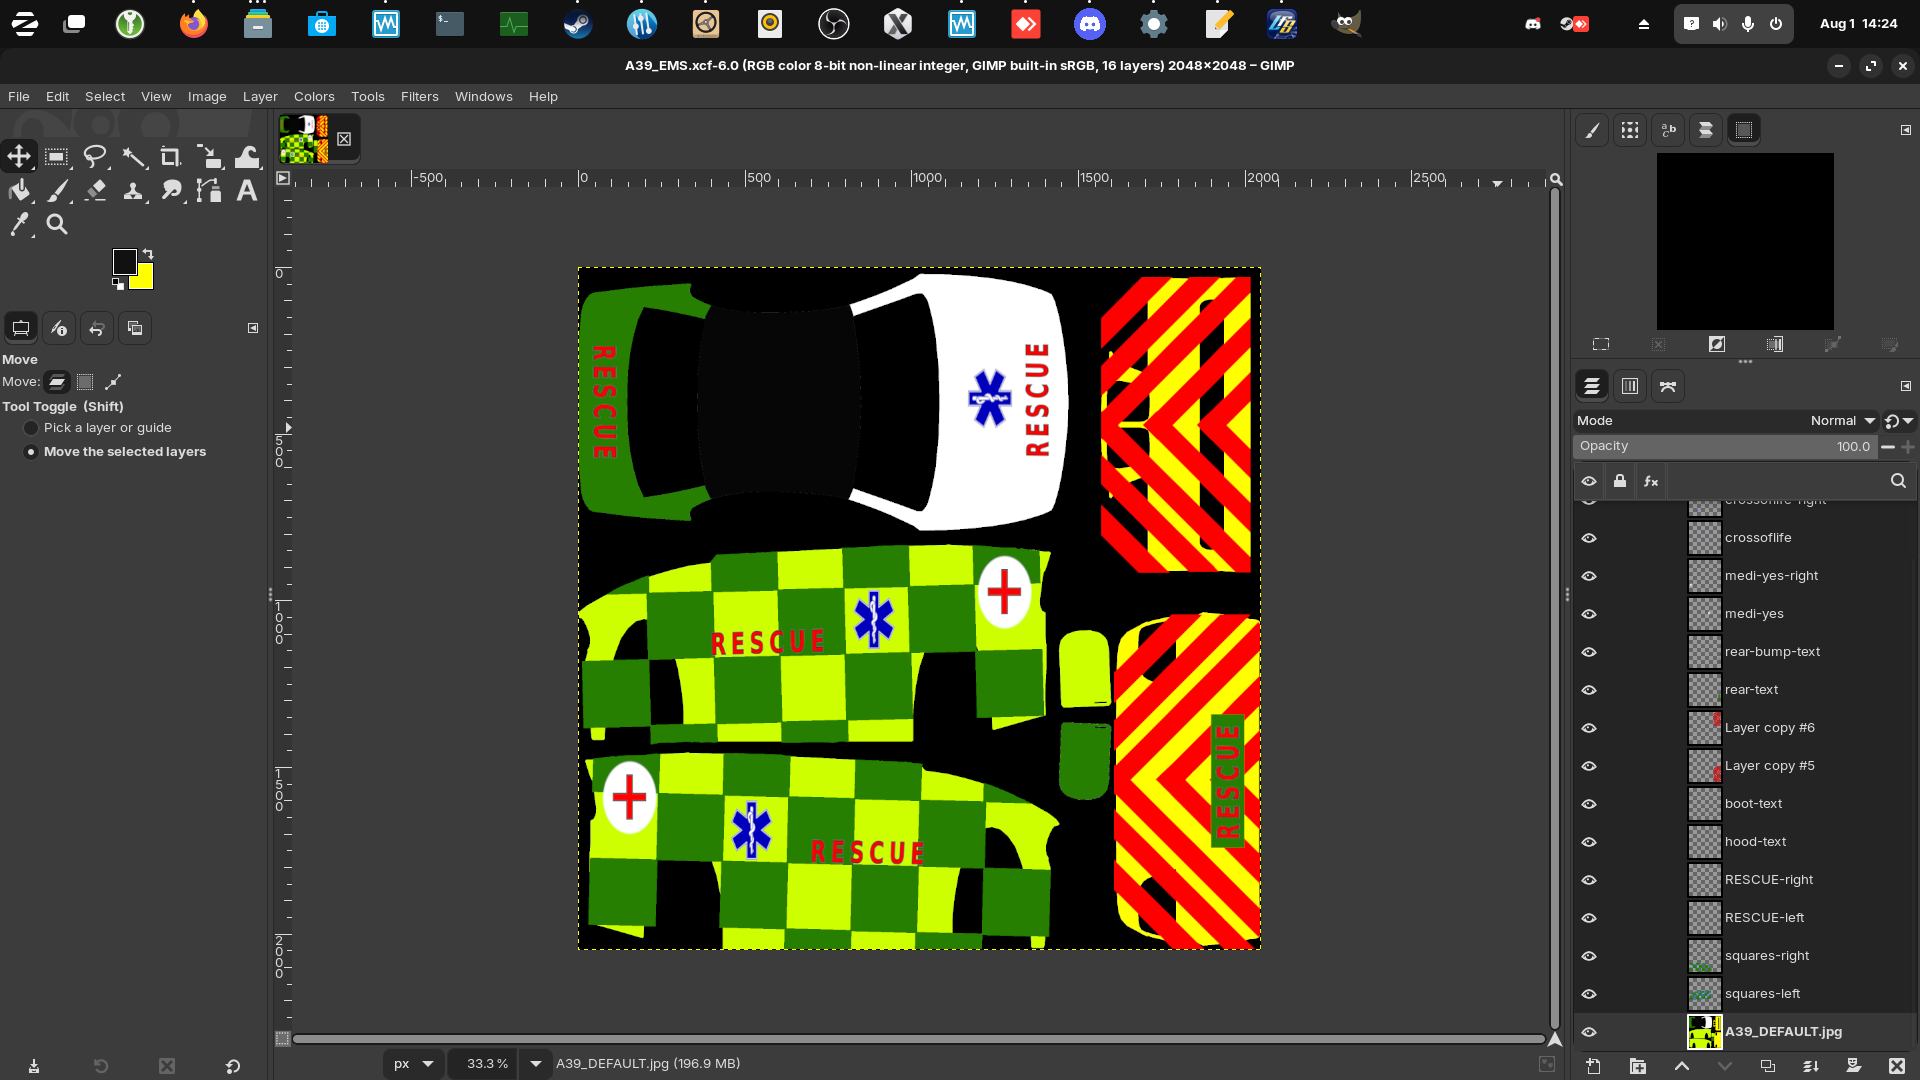Viewport: 1920px width, 1080px height.
Task: Create a new layer button
Action: [1593, 1066]
